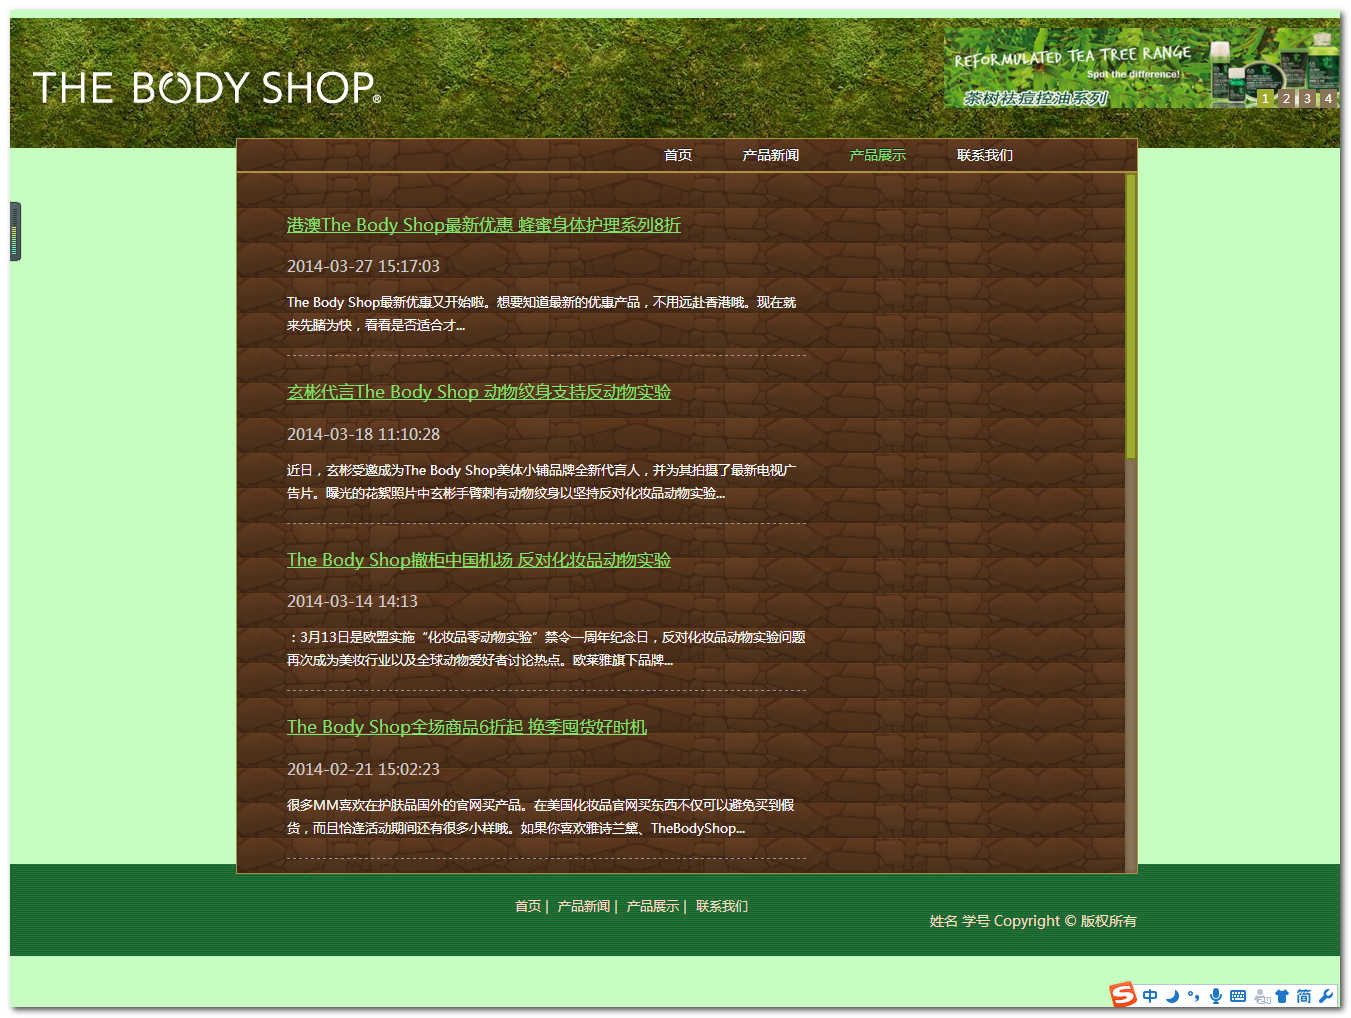This screenshot has width=1351, height=1018.
Task: Toggle Chinese input mode 中 icon
Action: click(1150, 996)
